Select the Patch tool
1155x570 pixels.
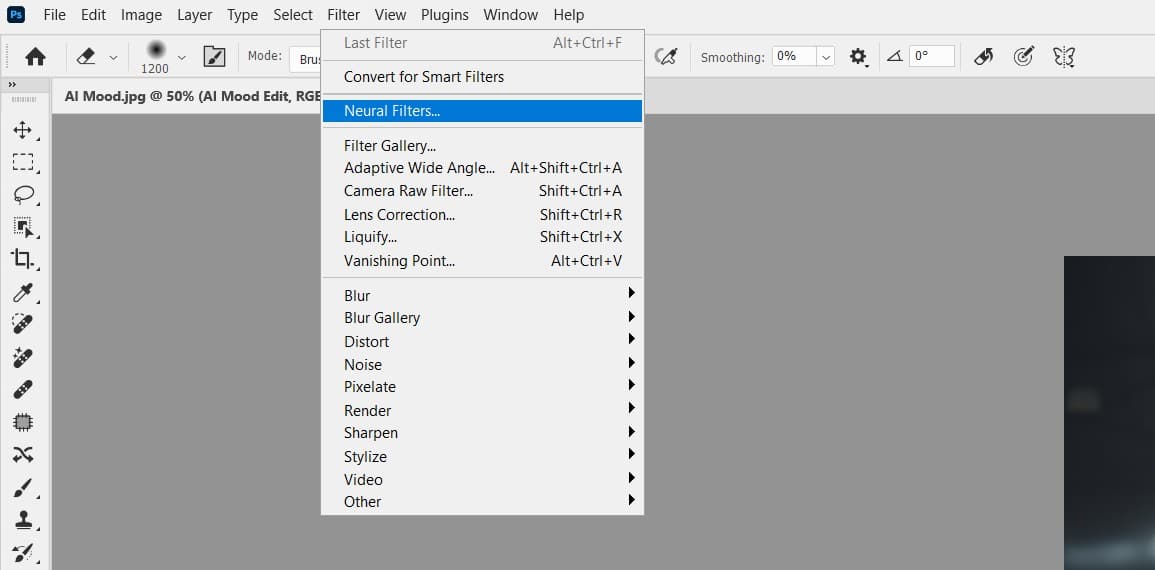23,422
